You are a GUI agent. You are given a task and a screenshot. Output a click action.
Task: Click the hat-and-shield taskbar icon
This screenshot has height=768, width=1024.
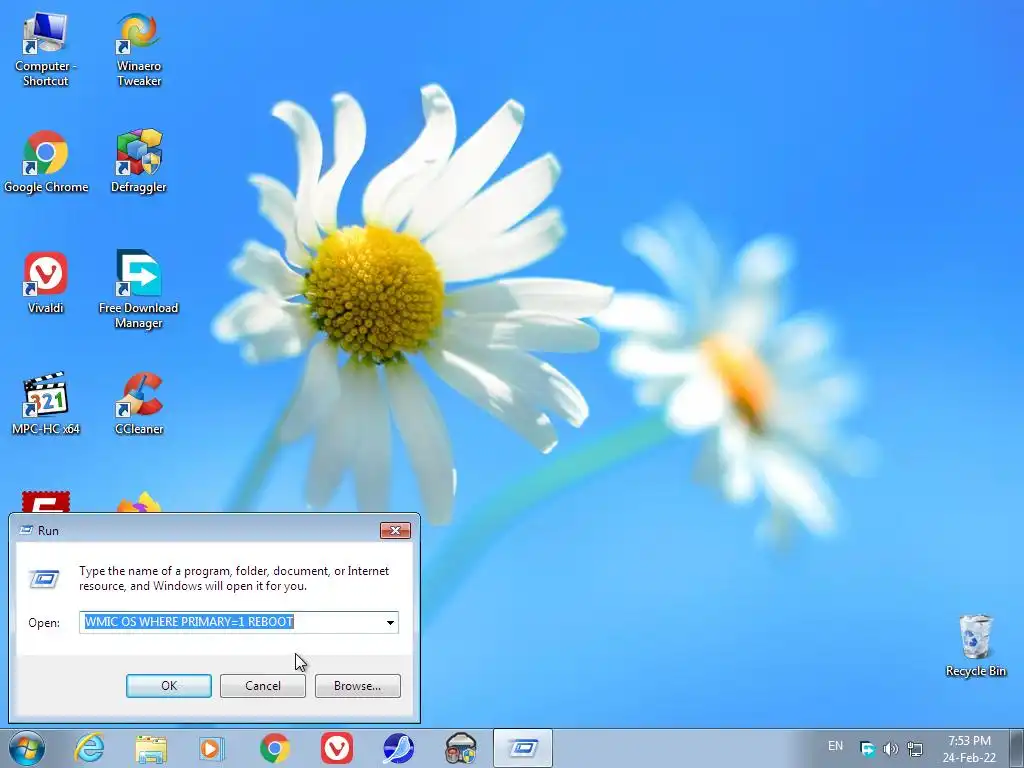point(460,748)
